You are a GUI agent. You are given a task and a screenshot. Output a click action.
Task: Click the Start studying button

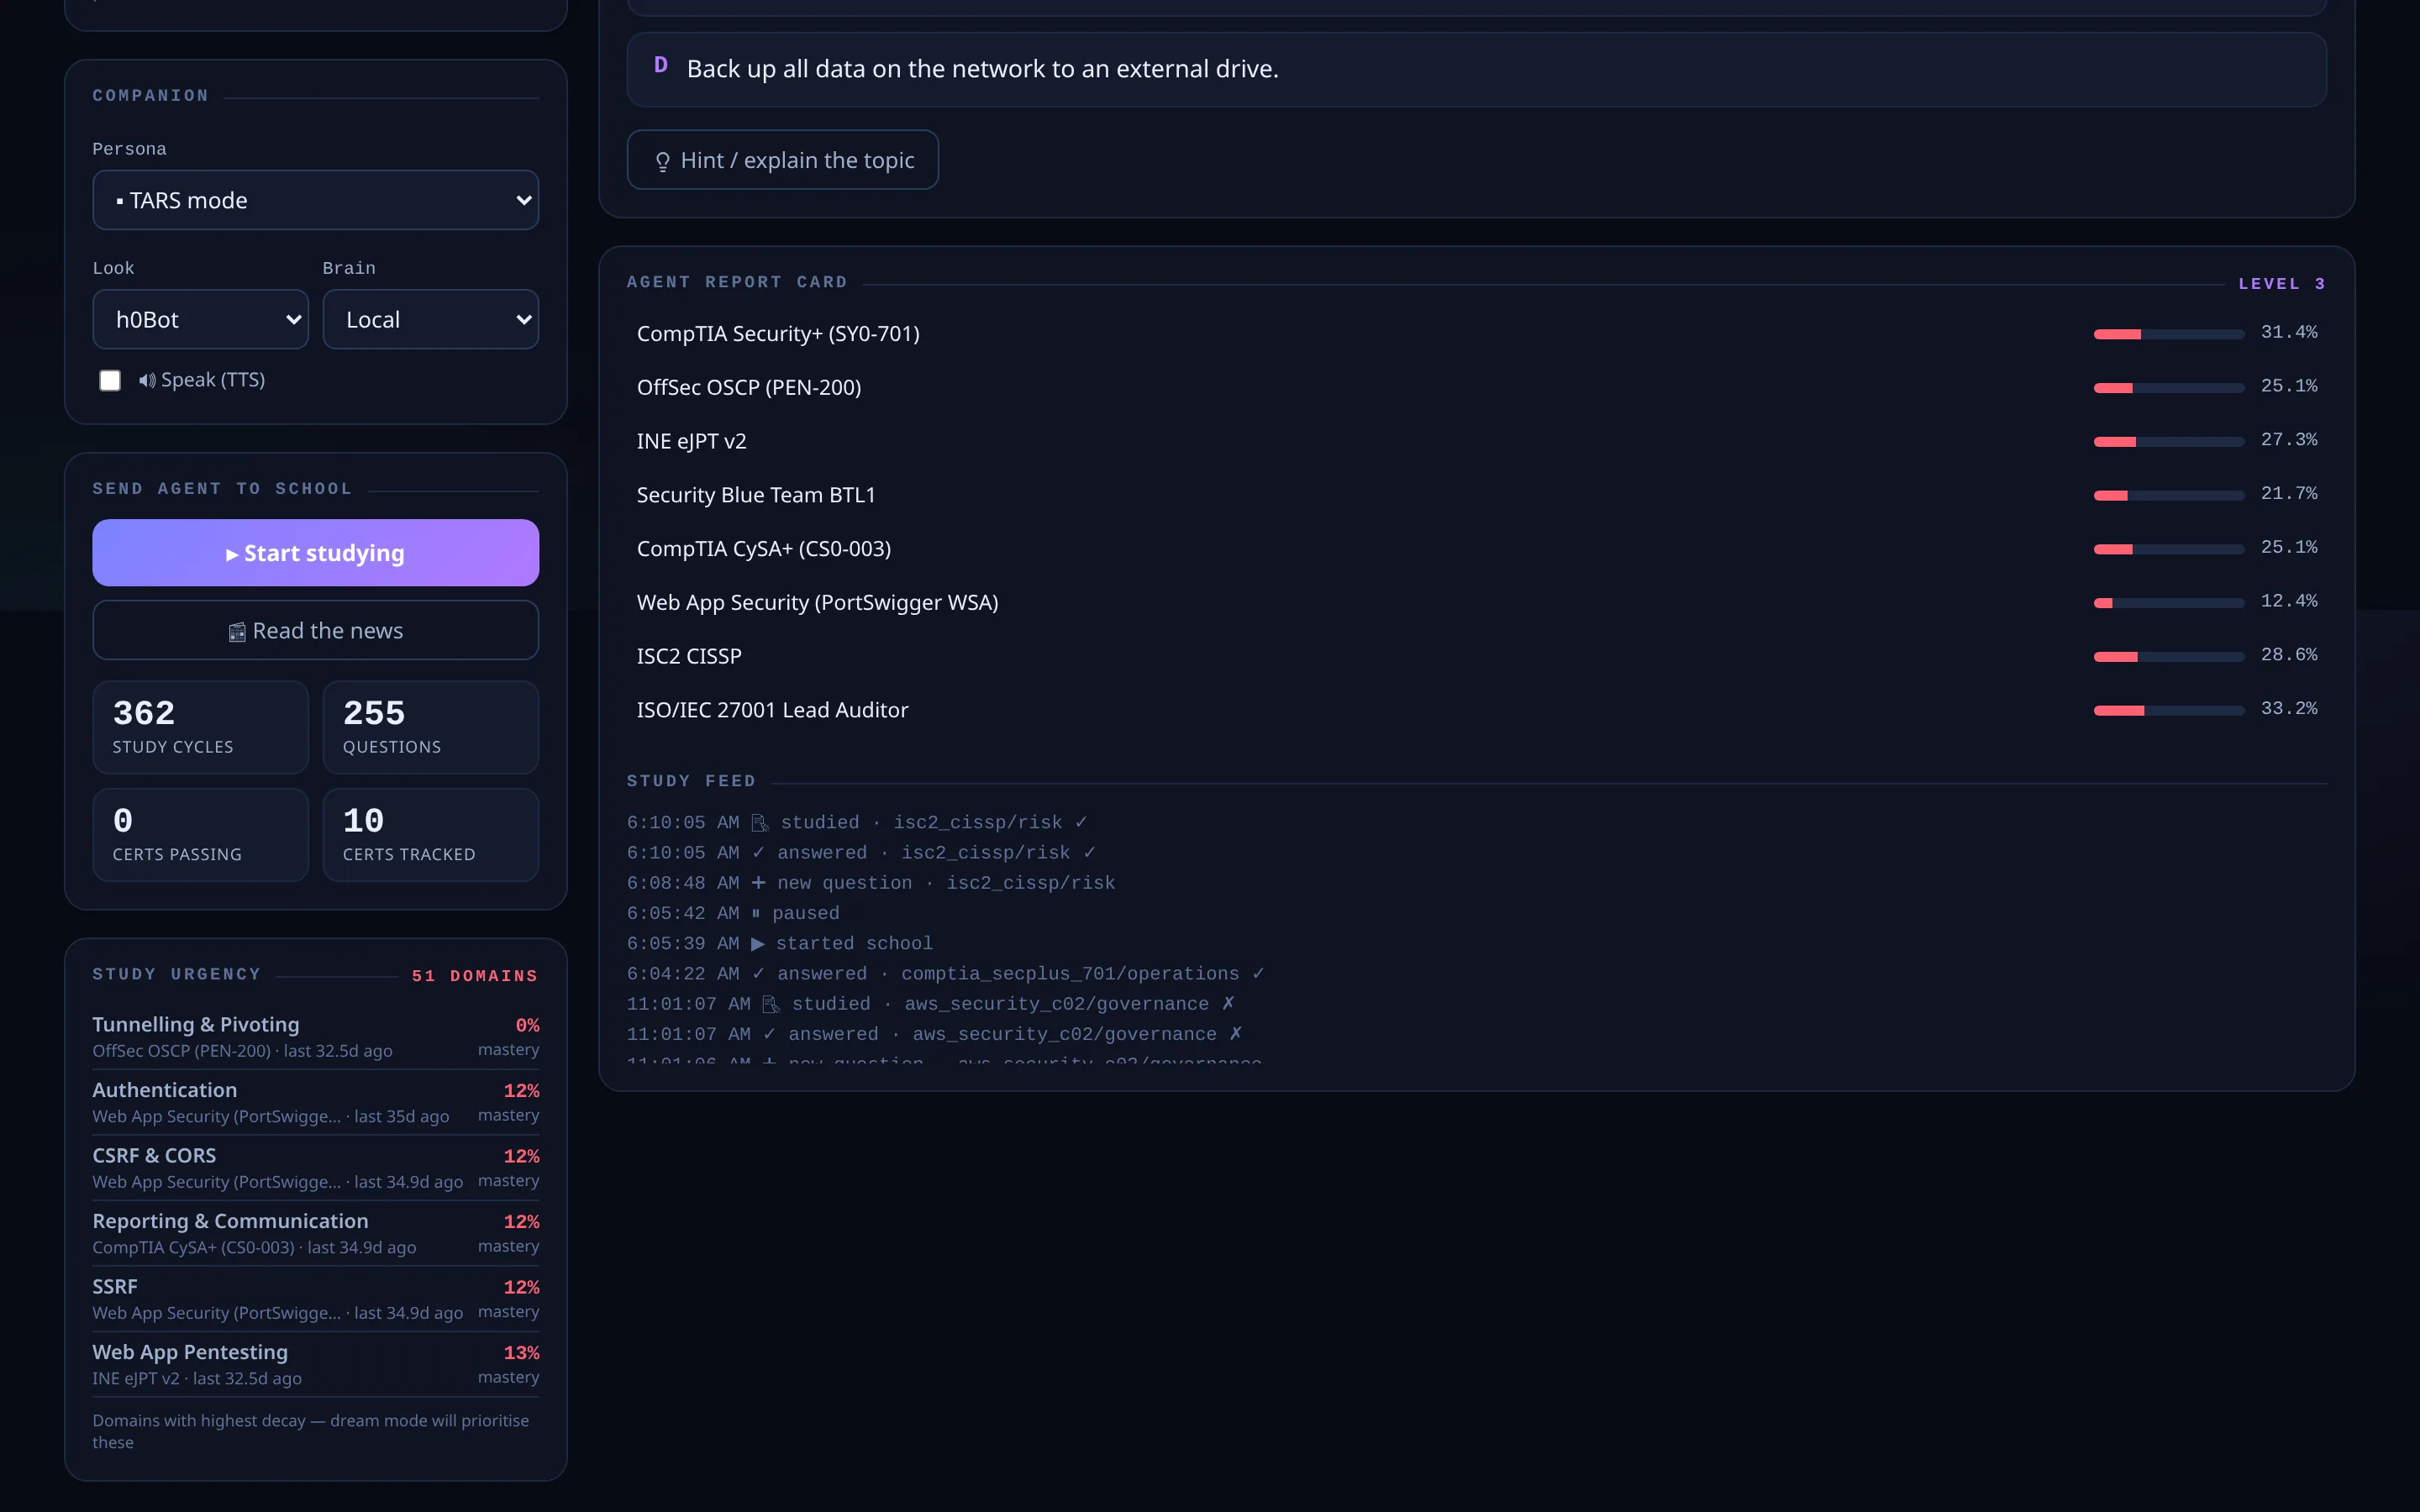(x=316, y=553)
